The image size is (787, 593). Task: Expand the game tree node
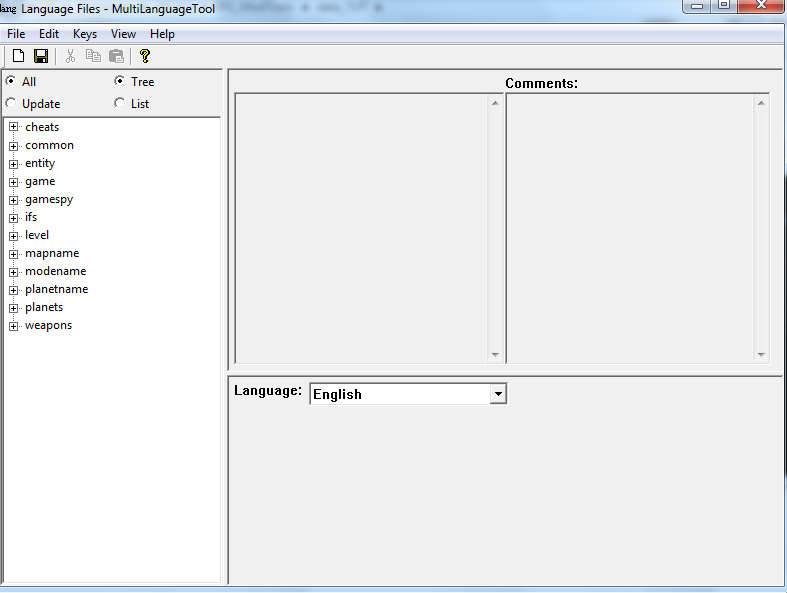coord(14,182)
